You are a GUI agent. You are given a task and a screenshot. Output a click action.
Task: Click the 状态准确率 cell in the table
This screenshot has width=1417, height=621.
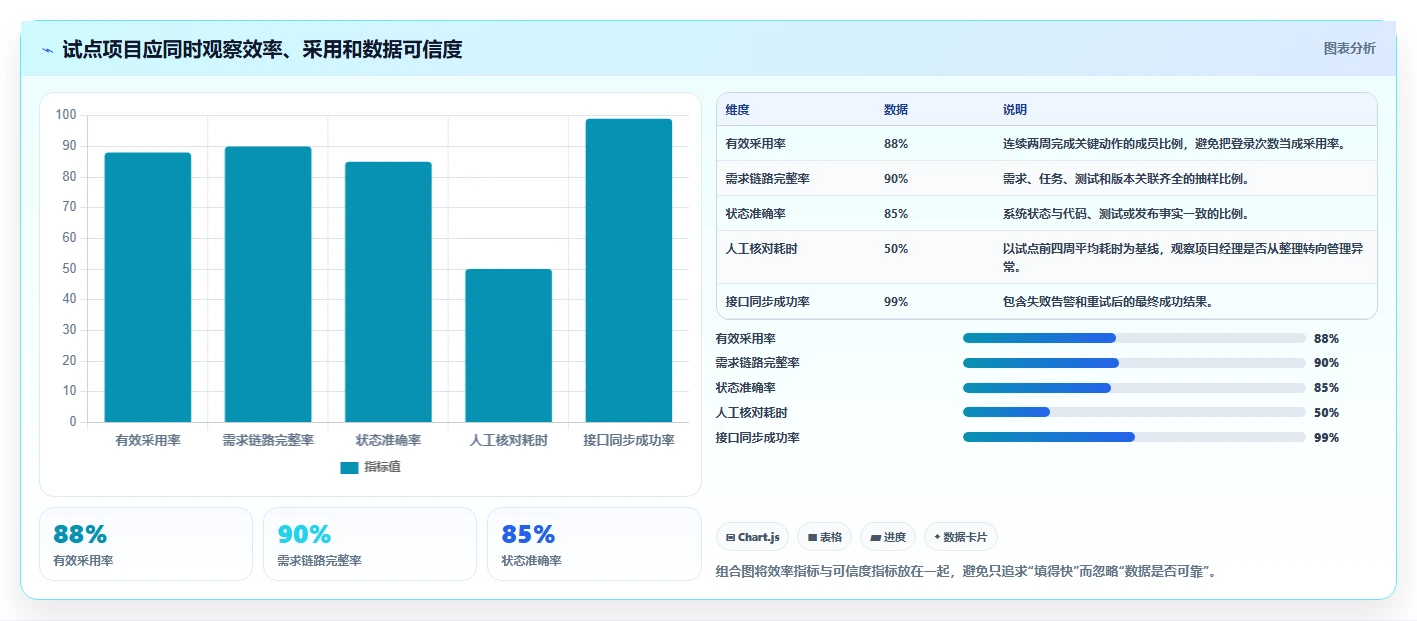click(756, 214)
